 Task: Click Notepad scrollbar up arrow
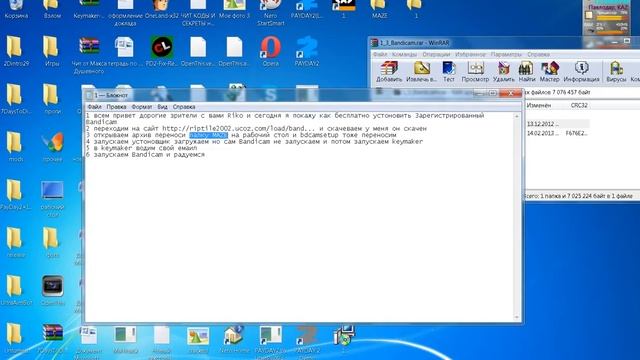(x=517, y=117)
